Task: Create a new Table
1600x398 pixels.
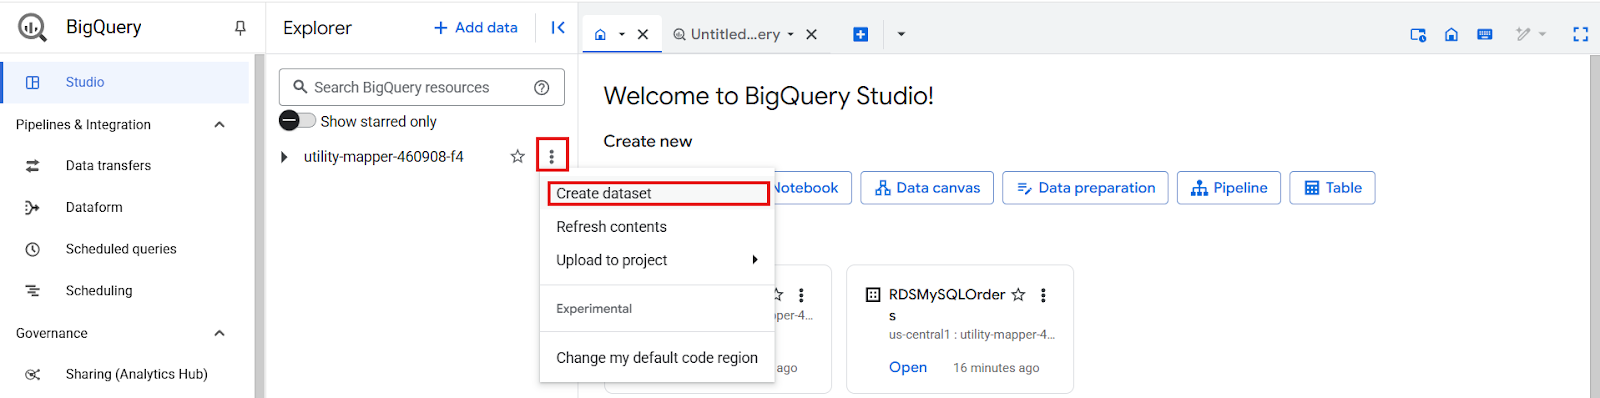Action: (1332, 188)
